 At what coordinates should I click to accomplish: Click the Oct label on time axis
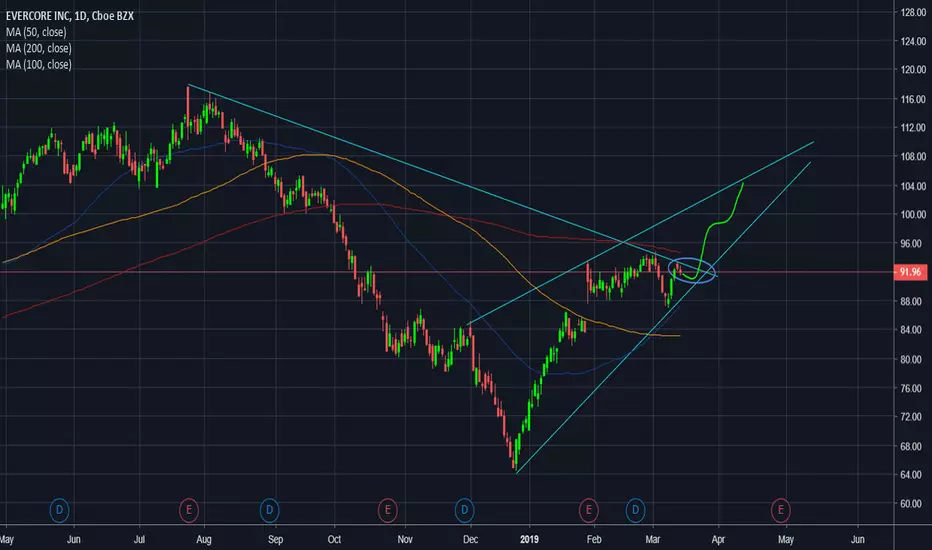pos(334,539)
